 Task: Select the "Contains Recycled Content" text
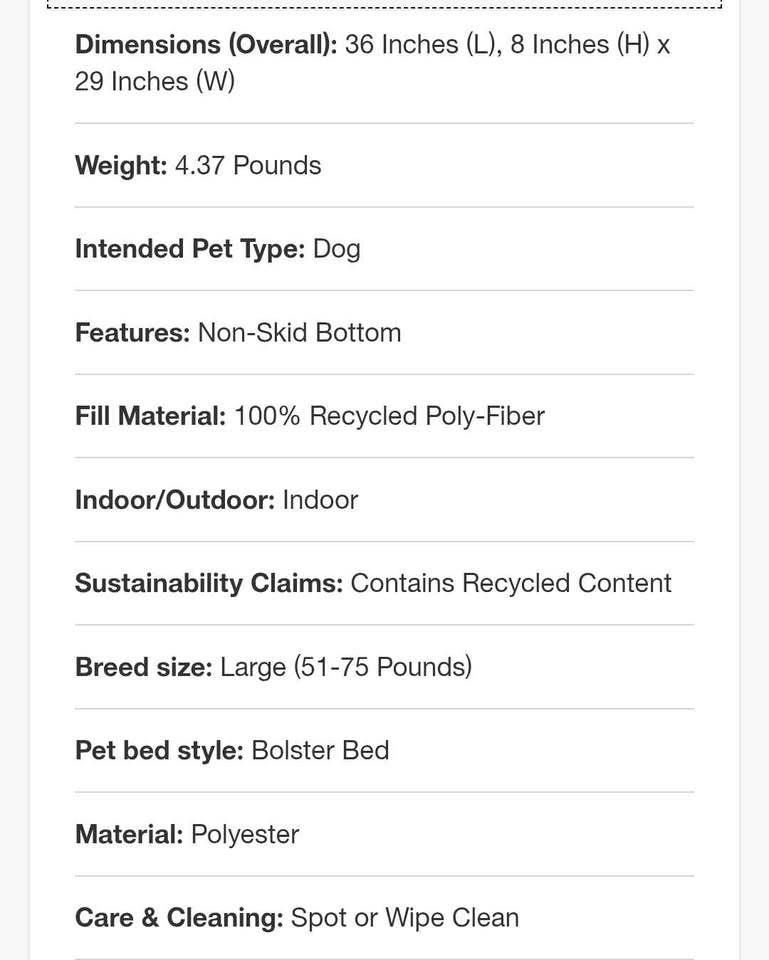coord(511,583)
